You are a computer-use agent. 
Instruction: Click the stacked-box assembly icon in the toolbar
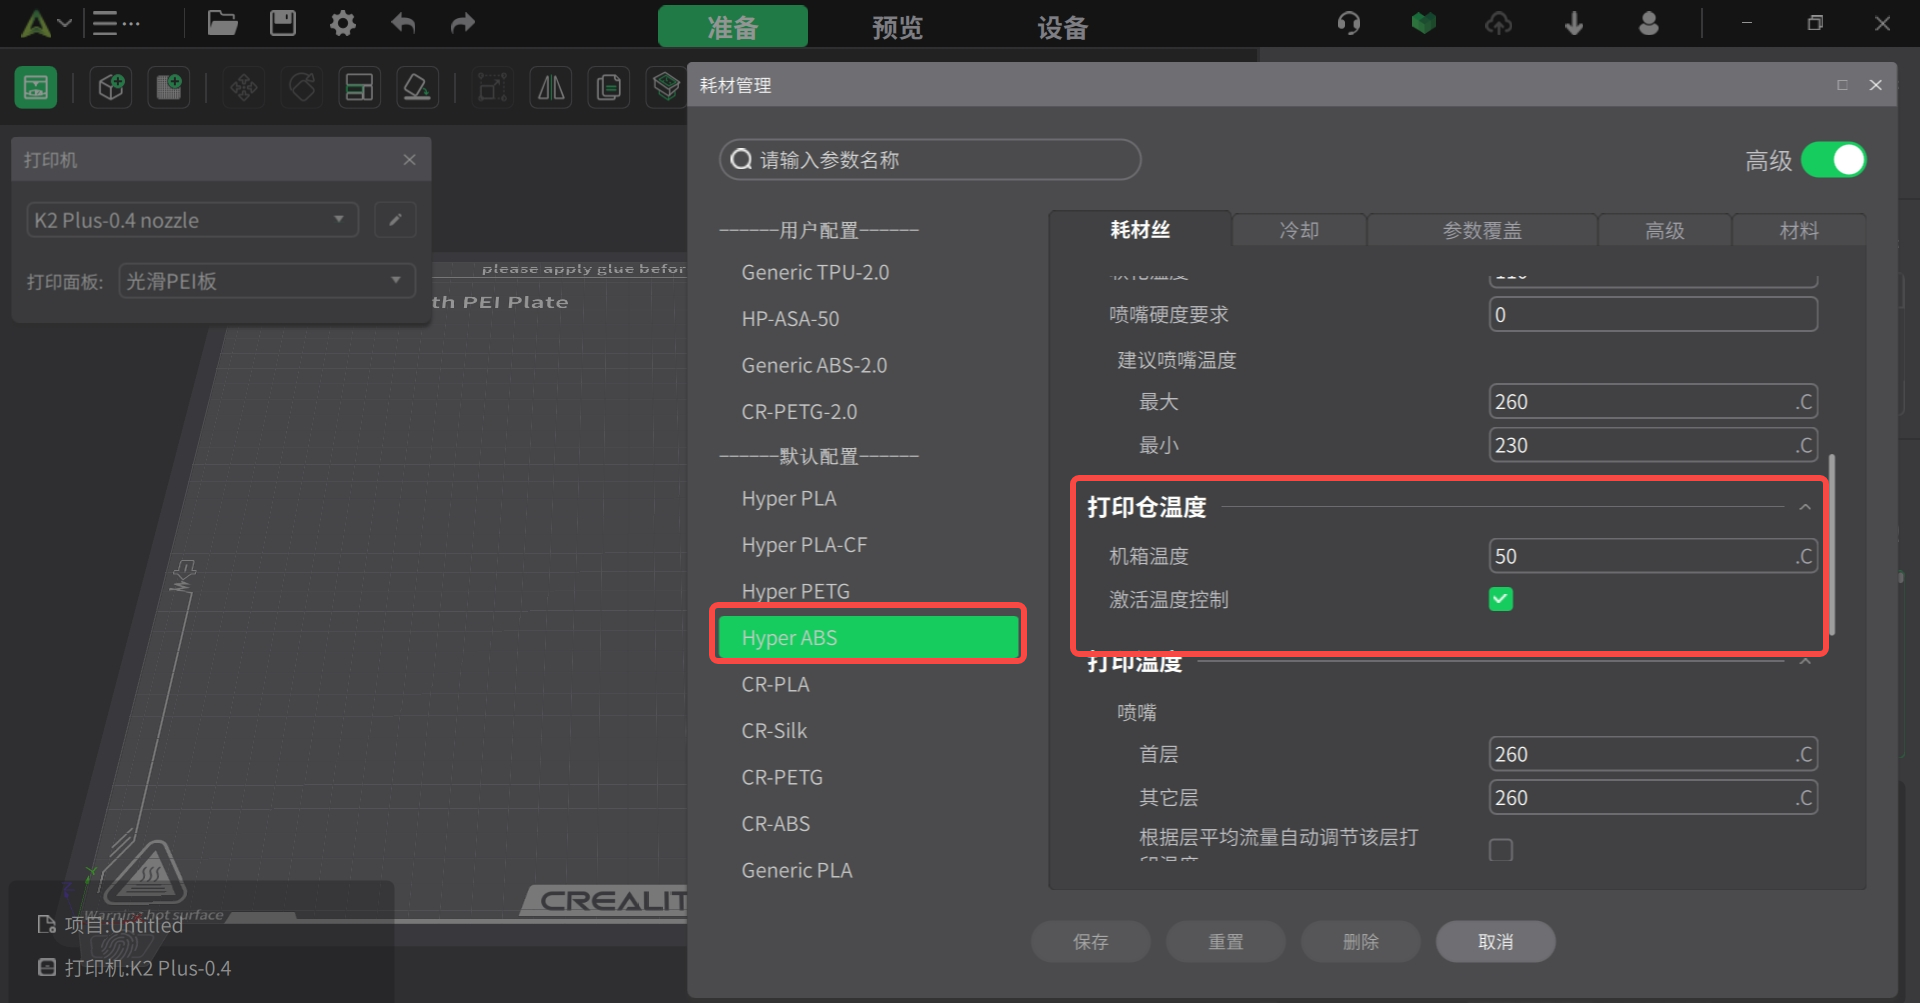[666, 88]
